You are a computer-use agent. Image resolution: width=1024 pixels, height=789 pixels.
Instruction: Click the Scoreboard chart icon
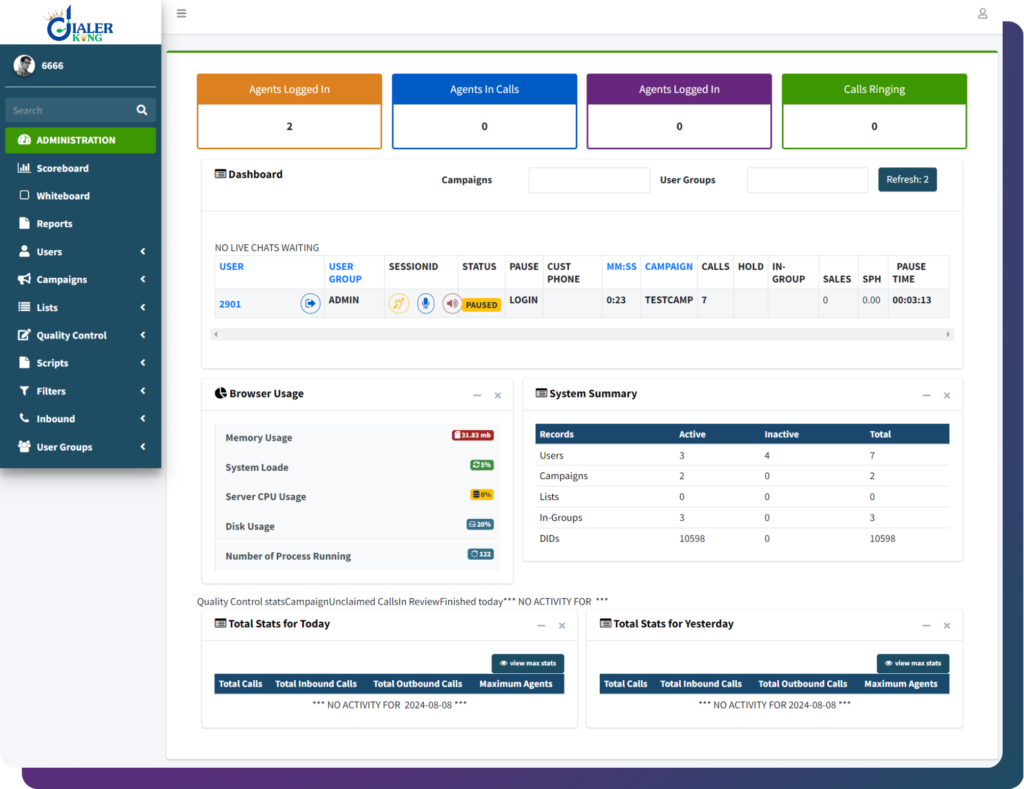coord(24,168)
